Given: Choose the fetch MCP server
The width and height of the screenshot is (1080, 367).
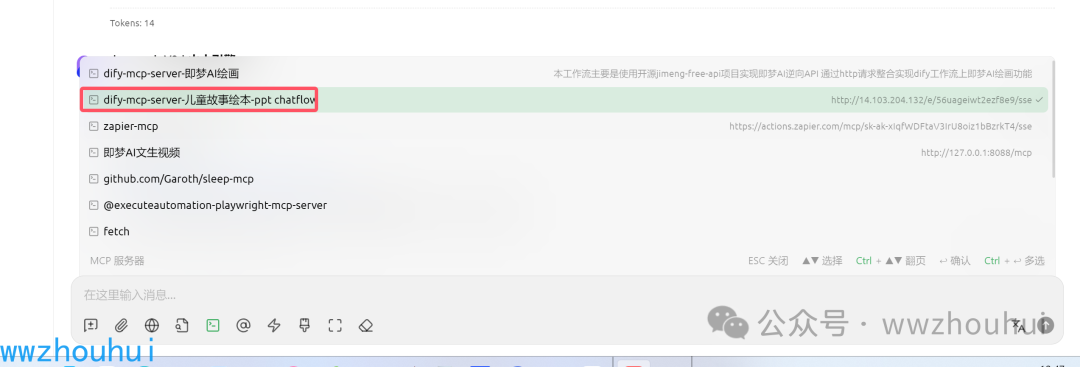Looking at the screenshot, I should (x=563, y=231).
